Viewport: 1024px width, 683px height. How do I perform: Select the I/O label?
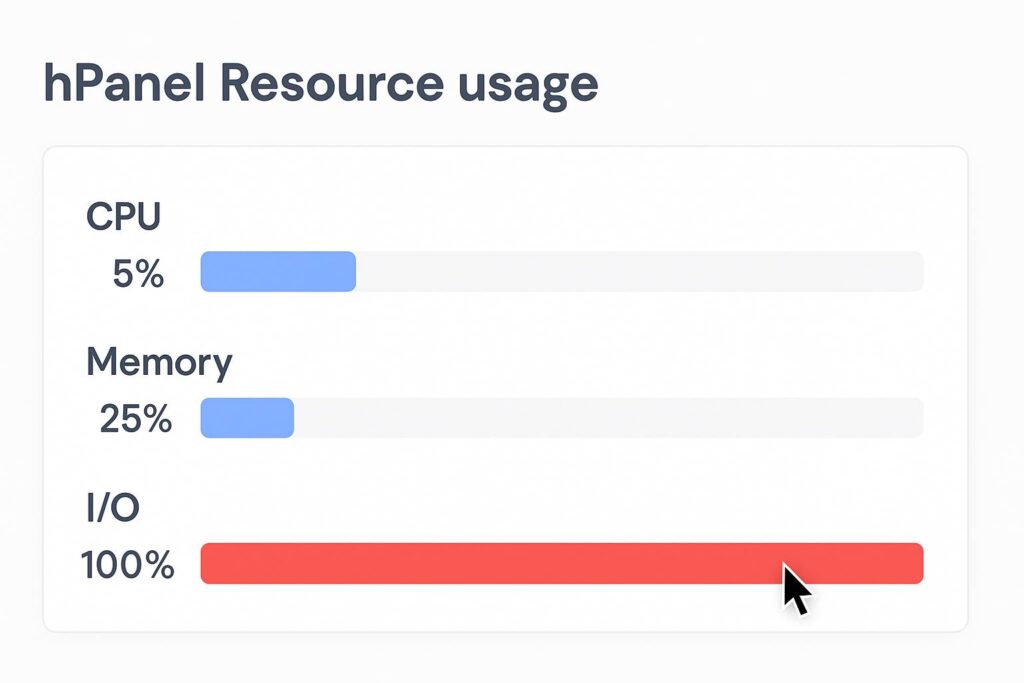[112, 508]
